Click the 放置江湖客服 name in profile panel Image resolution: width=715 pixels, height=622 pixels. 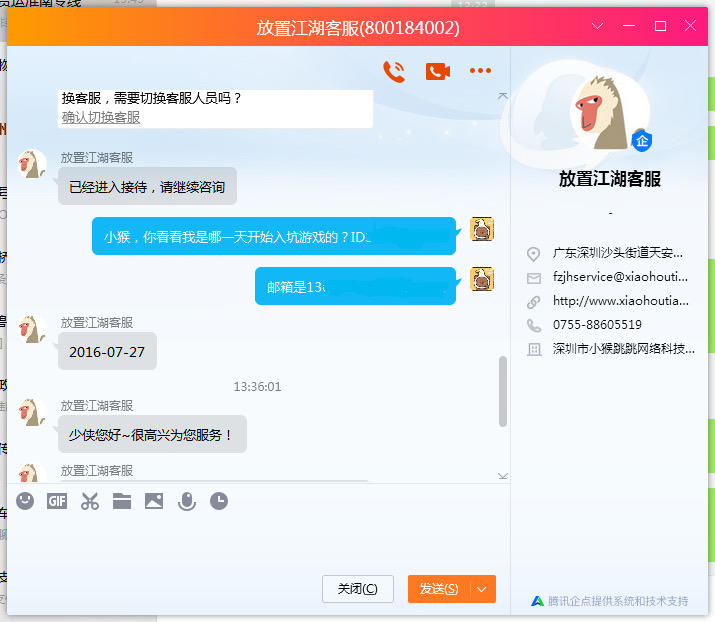click(x=610, y=179)
